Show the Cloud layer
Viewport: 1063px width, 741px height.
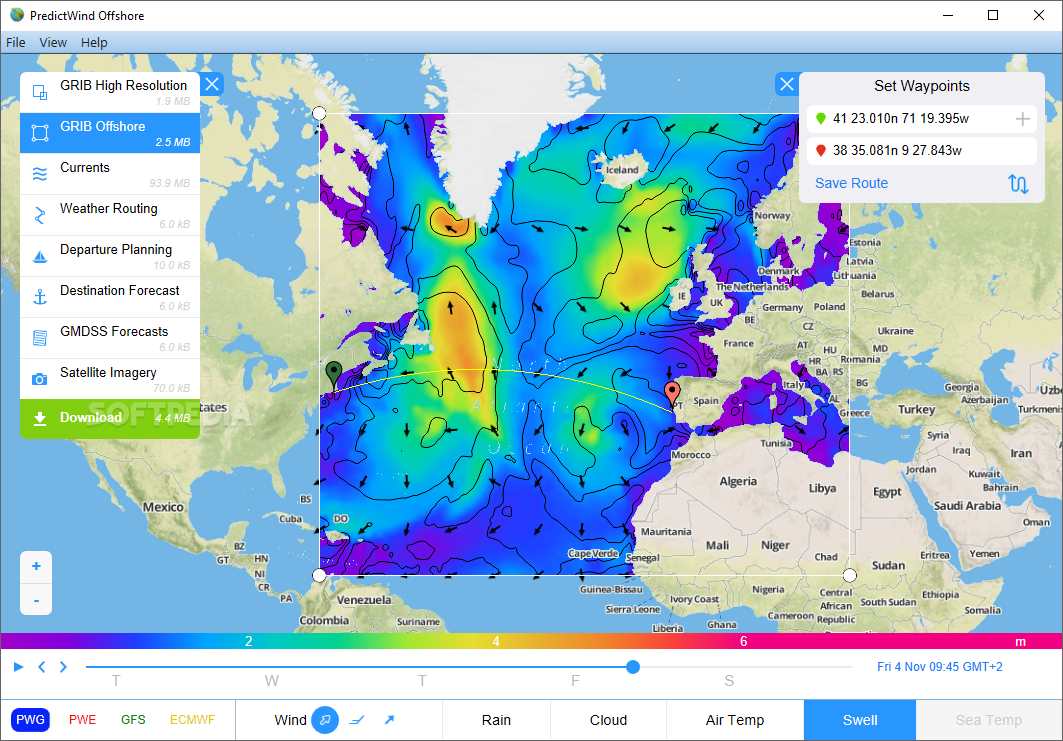point(608,720)
